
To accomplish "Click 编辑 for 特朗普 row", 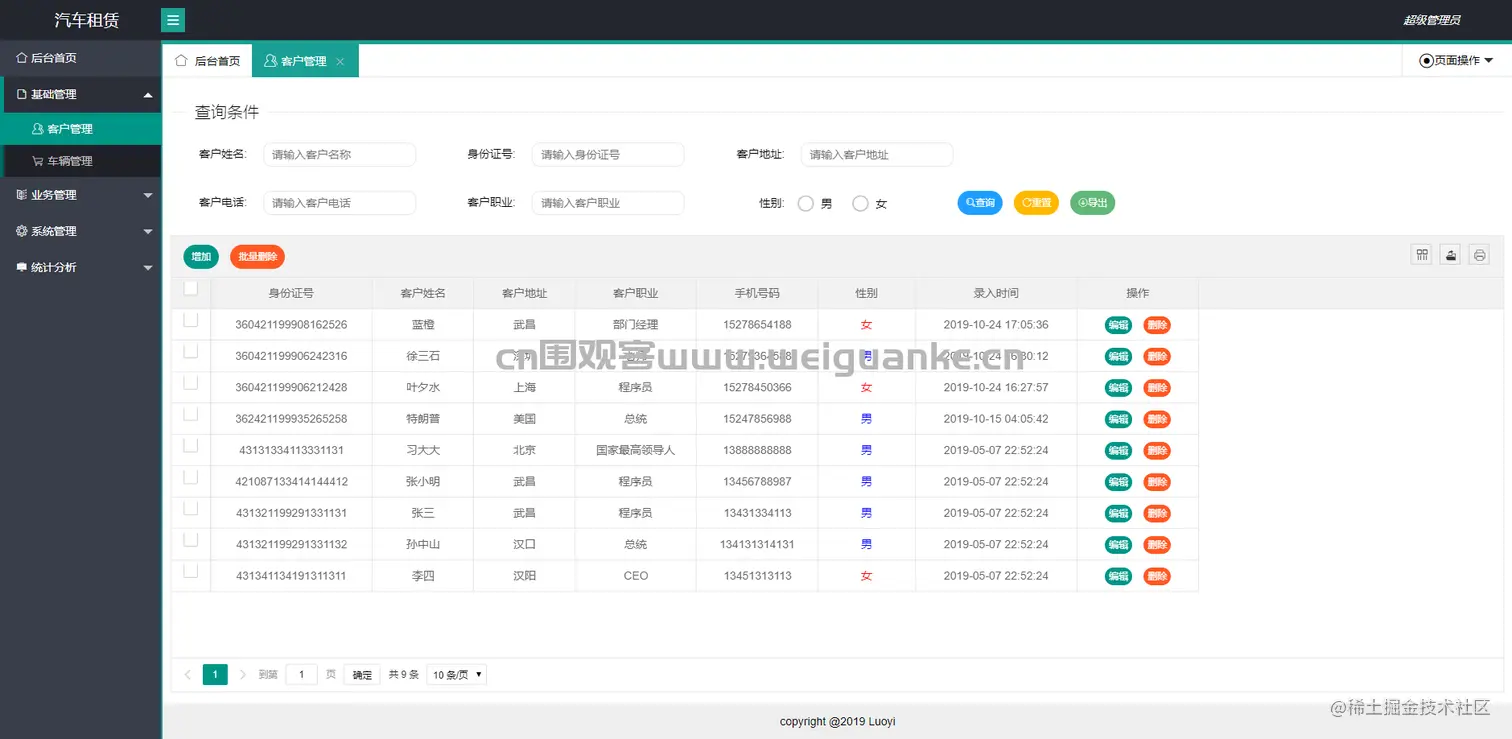I will [x=1118, y=419].
